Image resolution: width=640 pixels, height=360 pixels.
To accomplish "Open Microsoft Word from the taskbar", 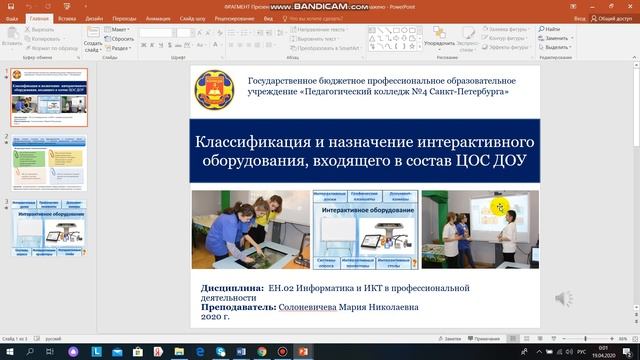I will tap(241, 351).
